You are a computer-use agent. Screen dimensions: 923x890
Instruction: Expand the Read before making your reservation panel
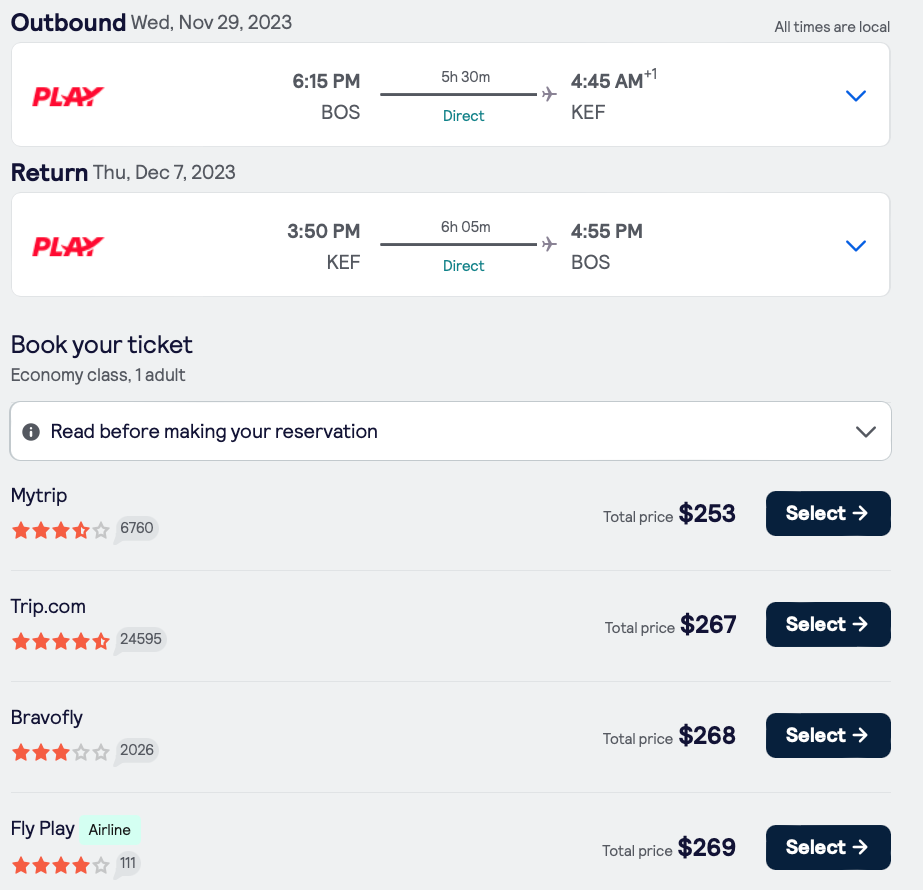[866, 432]
